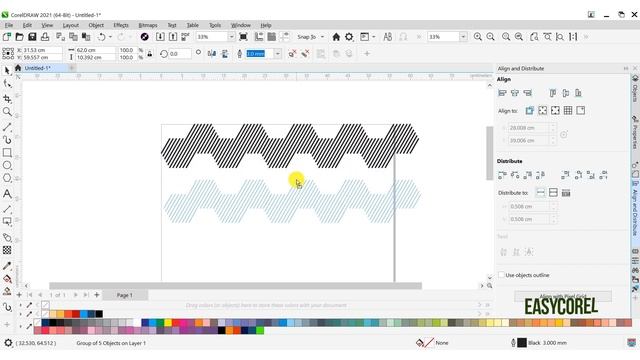640x360 pixels.
Task: Click the Import icon
Action: tap(160, 37)
